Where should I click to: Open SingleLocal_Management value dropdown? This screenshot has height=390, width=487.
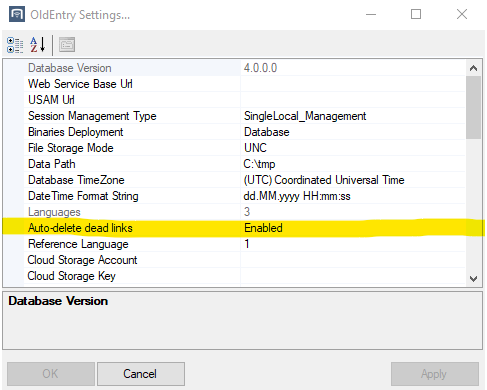pyautogui.click(x=353, y=116)
